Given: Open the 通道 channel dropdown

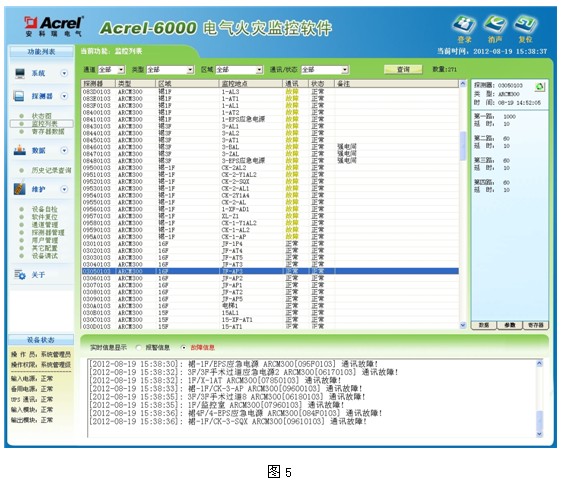Looking at the screenshot, I should pyautogui.click(x=111, y=69).
